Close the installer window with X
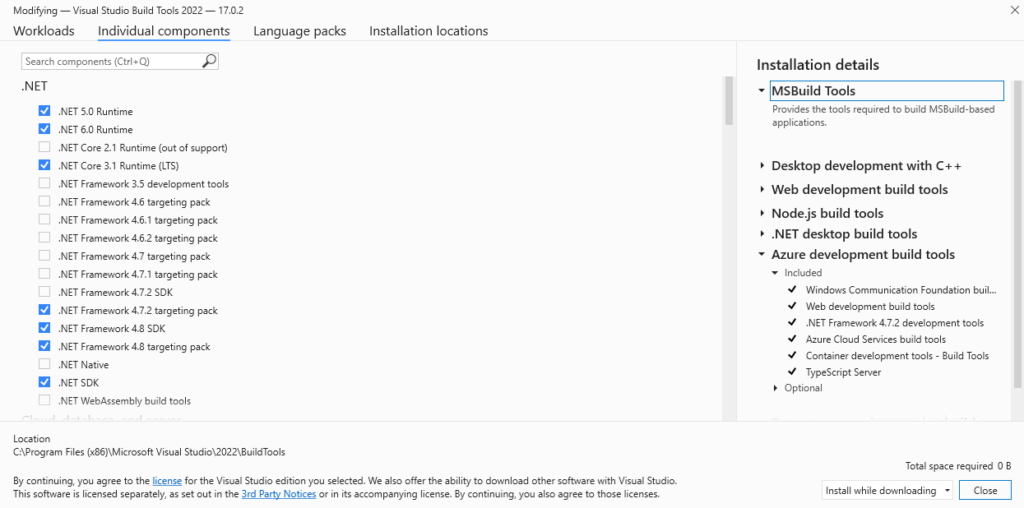The image size is (1024, 508). (1014, 10)
